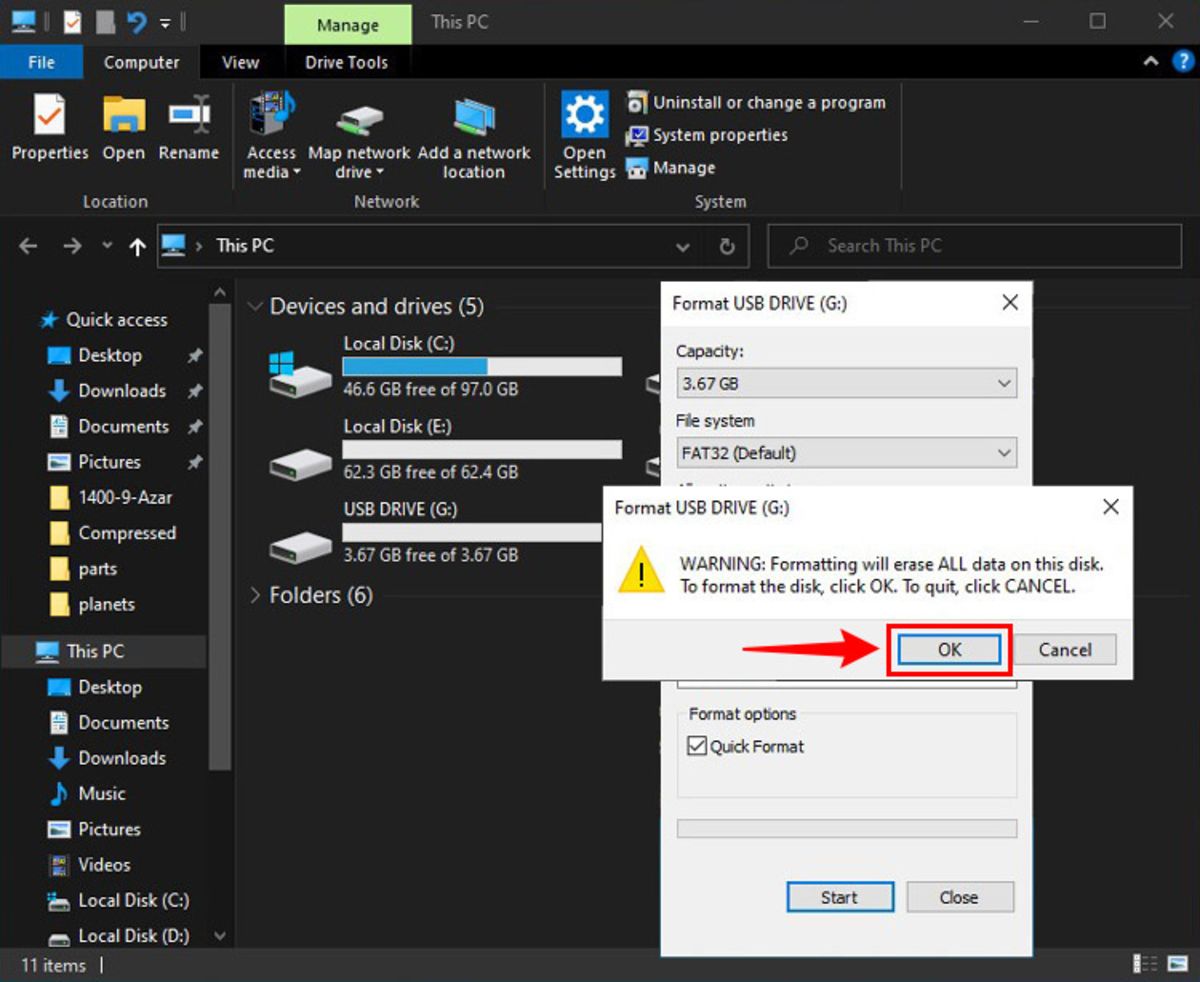Image resolution: width=1200 pixels, height=982 pixels.
Task: Switch to the View ribbon tab
Action: point(240,62)
